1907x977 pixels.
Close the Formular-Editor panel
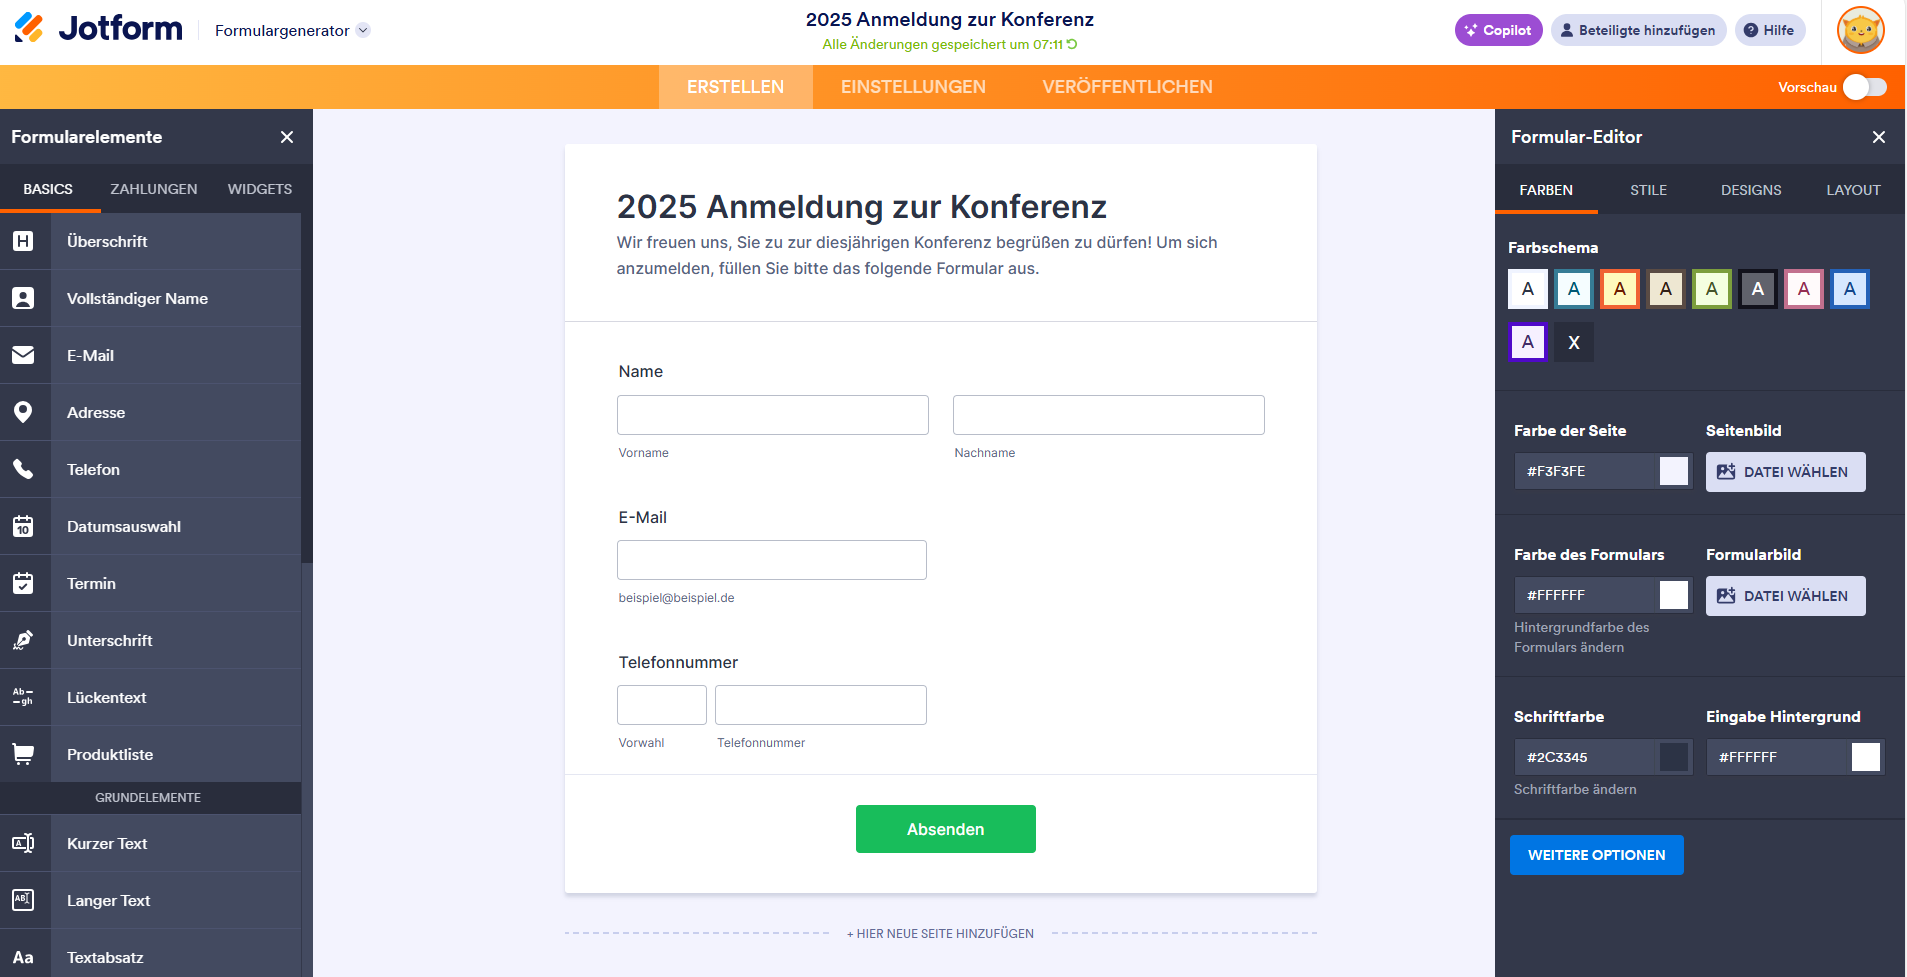pyautogui.click(x=1879, y=137)
